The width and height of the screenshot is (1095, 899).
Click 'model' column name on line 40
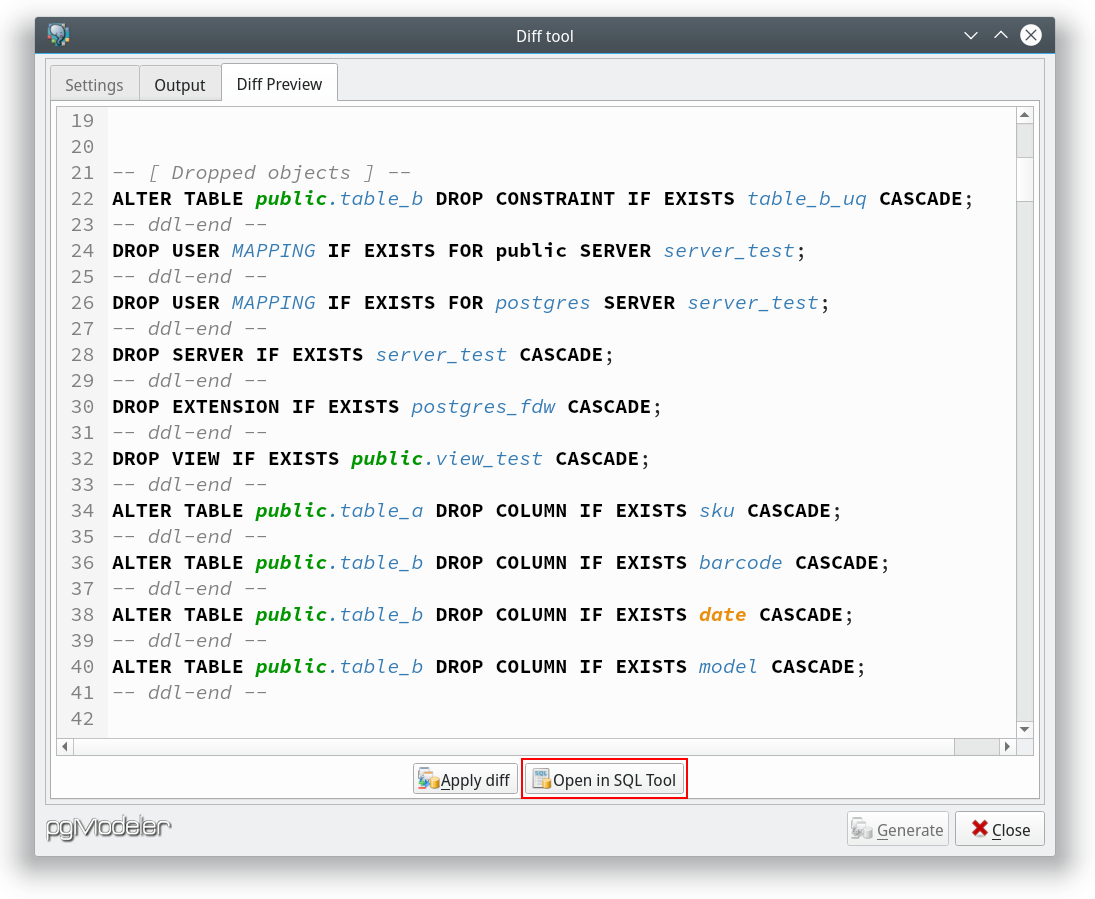click(728, 667)
